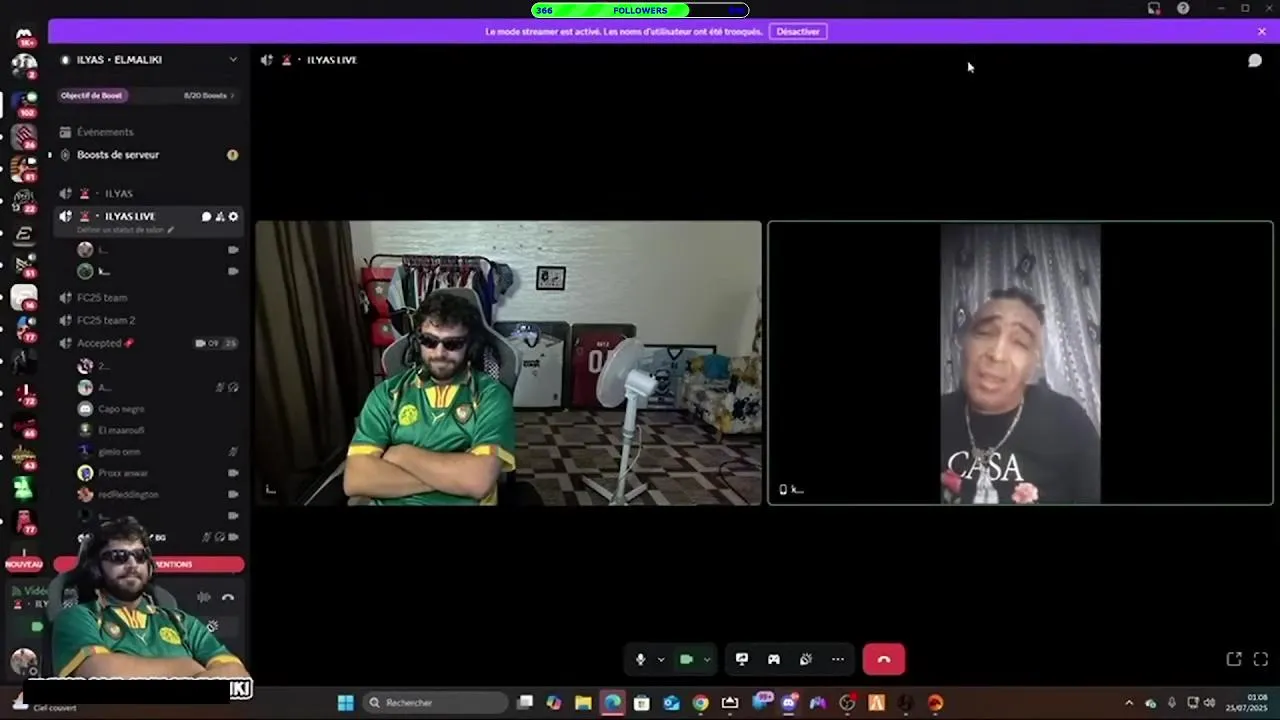The width and height of the screenshot is (1280, 720).
Task: Open Windows Start menu
Action: [x=345, y=703]
